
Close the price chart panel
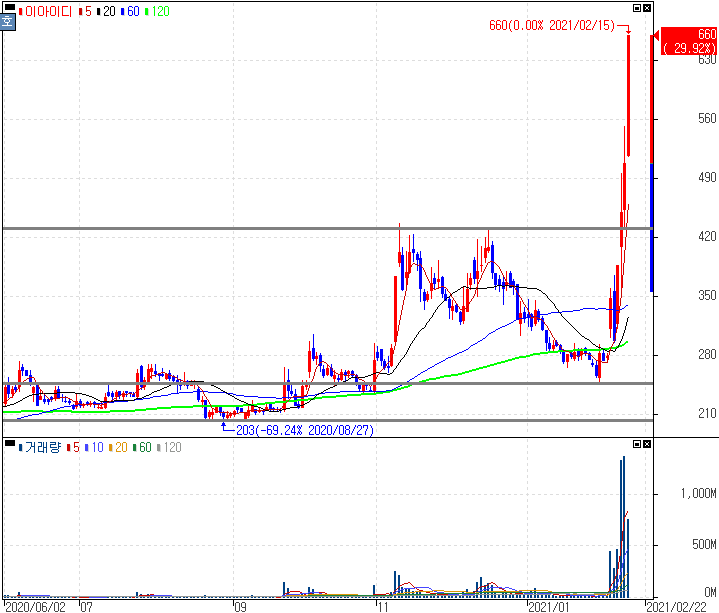[647, 8]
